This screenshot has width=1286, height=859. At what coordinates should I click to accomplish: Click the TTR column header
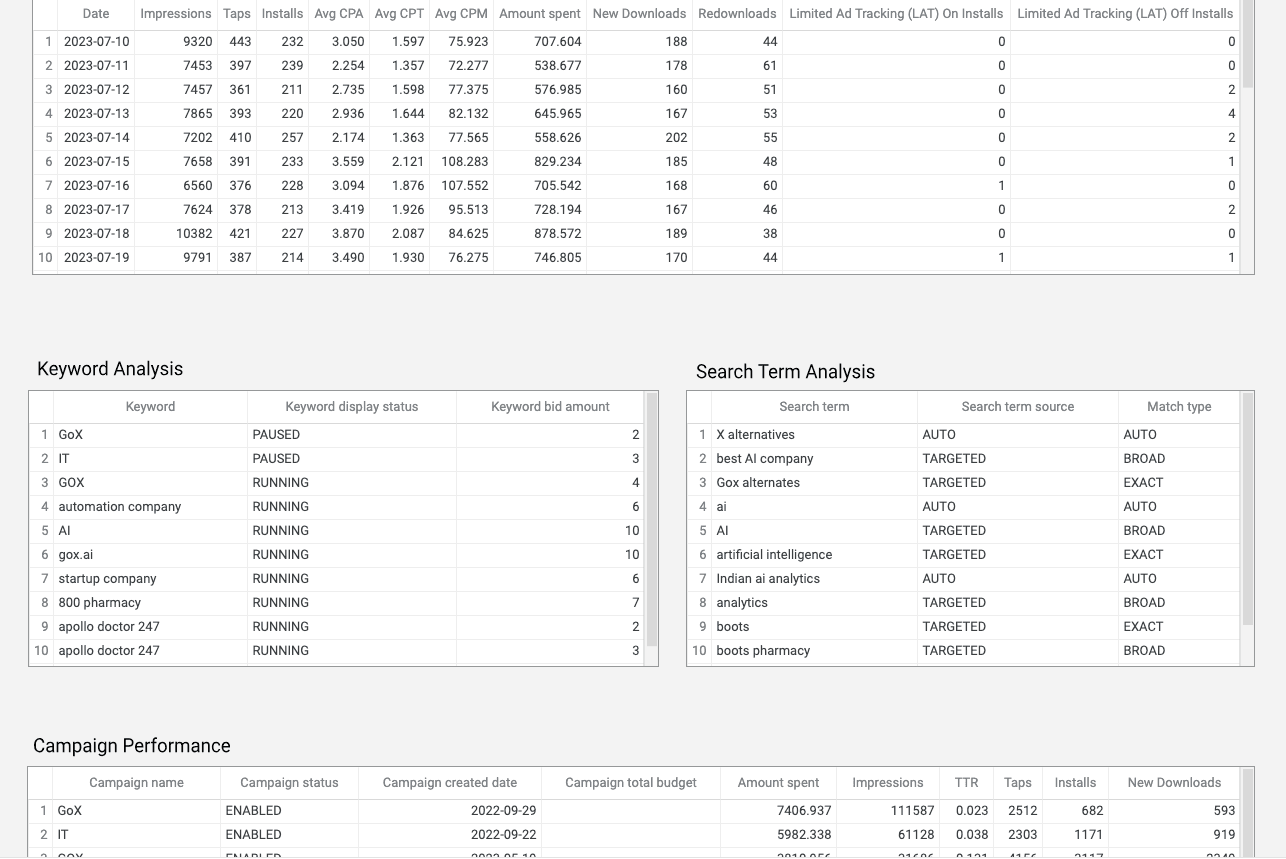(x=966, y=783)
